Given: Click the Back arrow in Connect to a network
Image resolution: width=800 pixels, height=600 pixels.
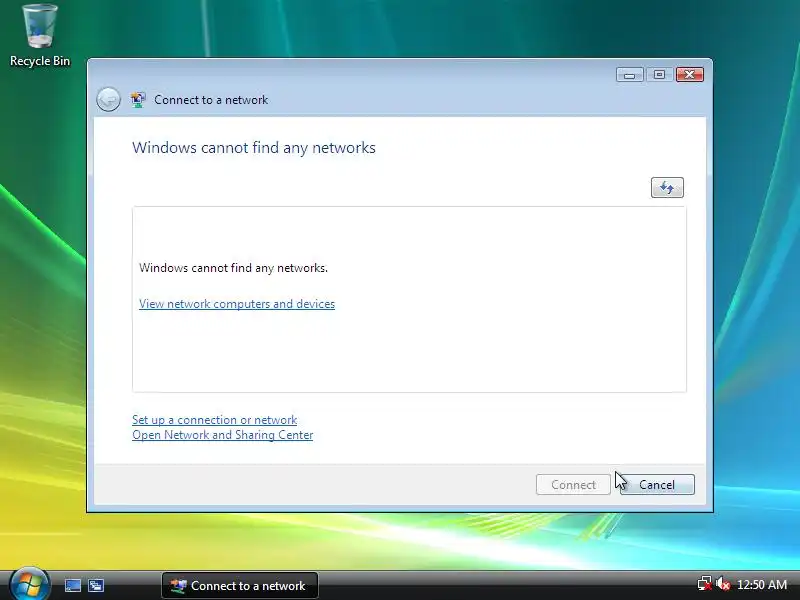Looking at the screenshot, I should 108,99.
